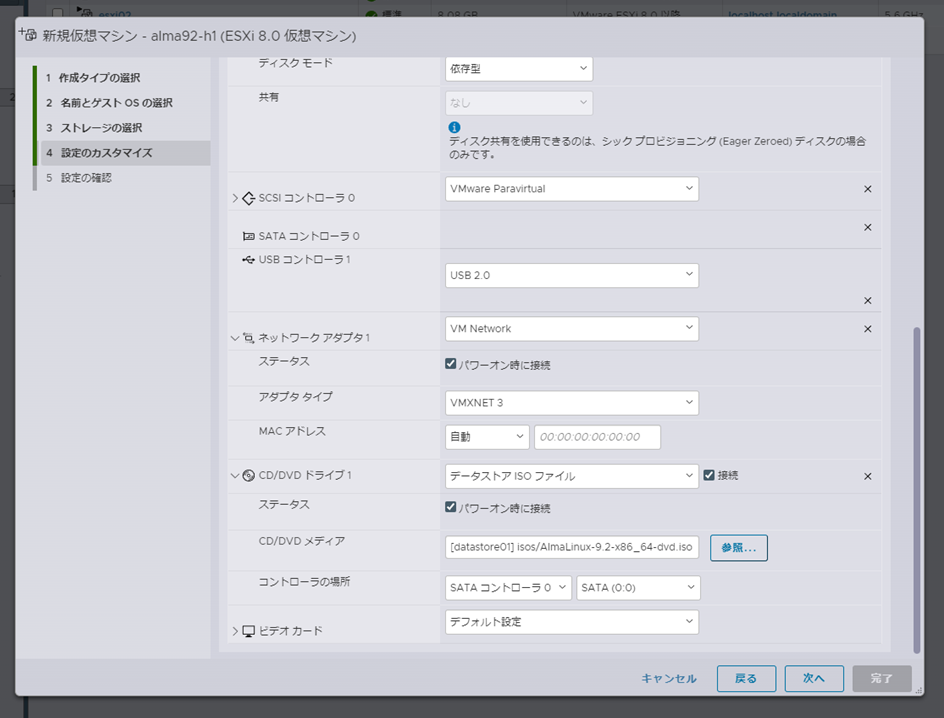Toggle network adapter パワーオン時に接続 checkbox
The width and height of the screenshot is (944, 718).
(x=450, y=364)
